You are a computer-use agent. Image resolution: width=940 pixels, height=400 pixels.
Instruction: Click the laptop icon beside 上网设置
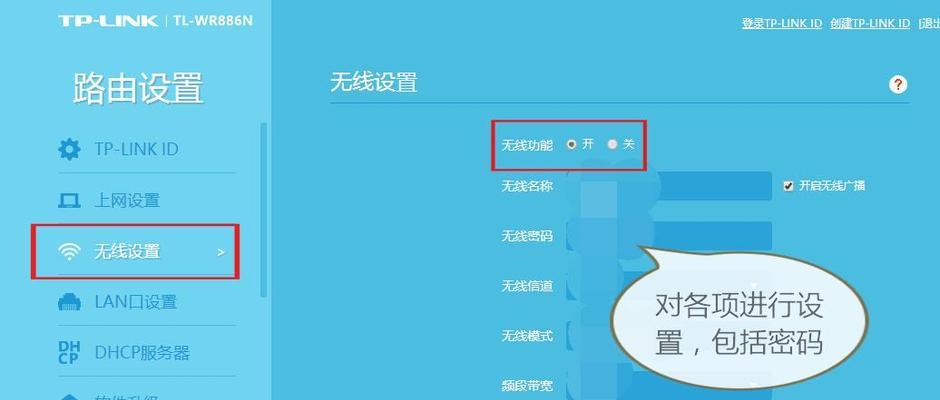tap(69, 200)
